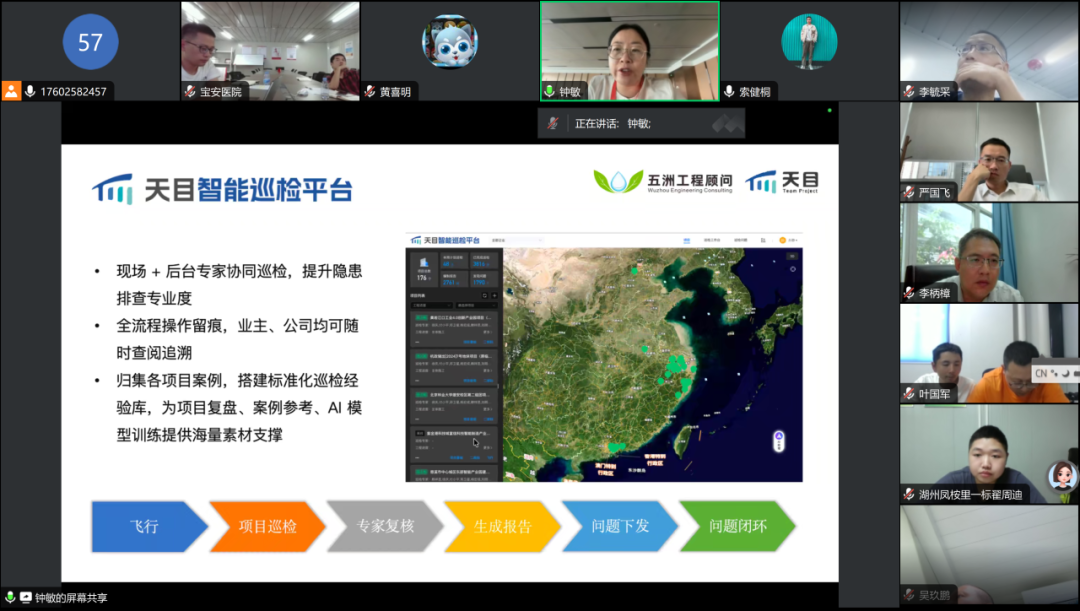1080x611 pixels.
Task: Click the plus icon in the project list panel
Action: (494, 296)
